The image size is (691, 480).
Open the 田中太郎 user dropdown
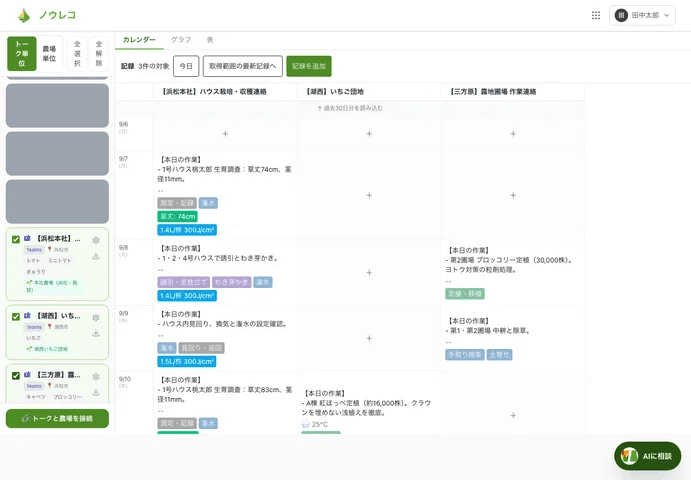click(642, 15)
